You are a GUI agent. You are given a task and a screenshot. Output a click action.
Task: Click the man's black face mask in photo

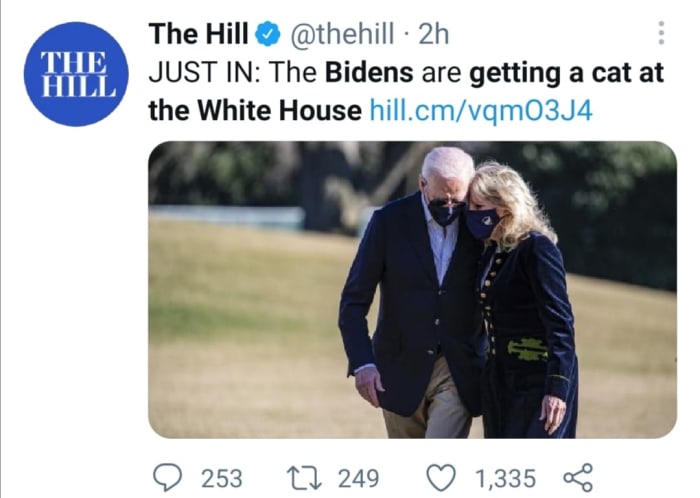pyautogui.click(x=443, y=212)
